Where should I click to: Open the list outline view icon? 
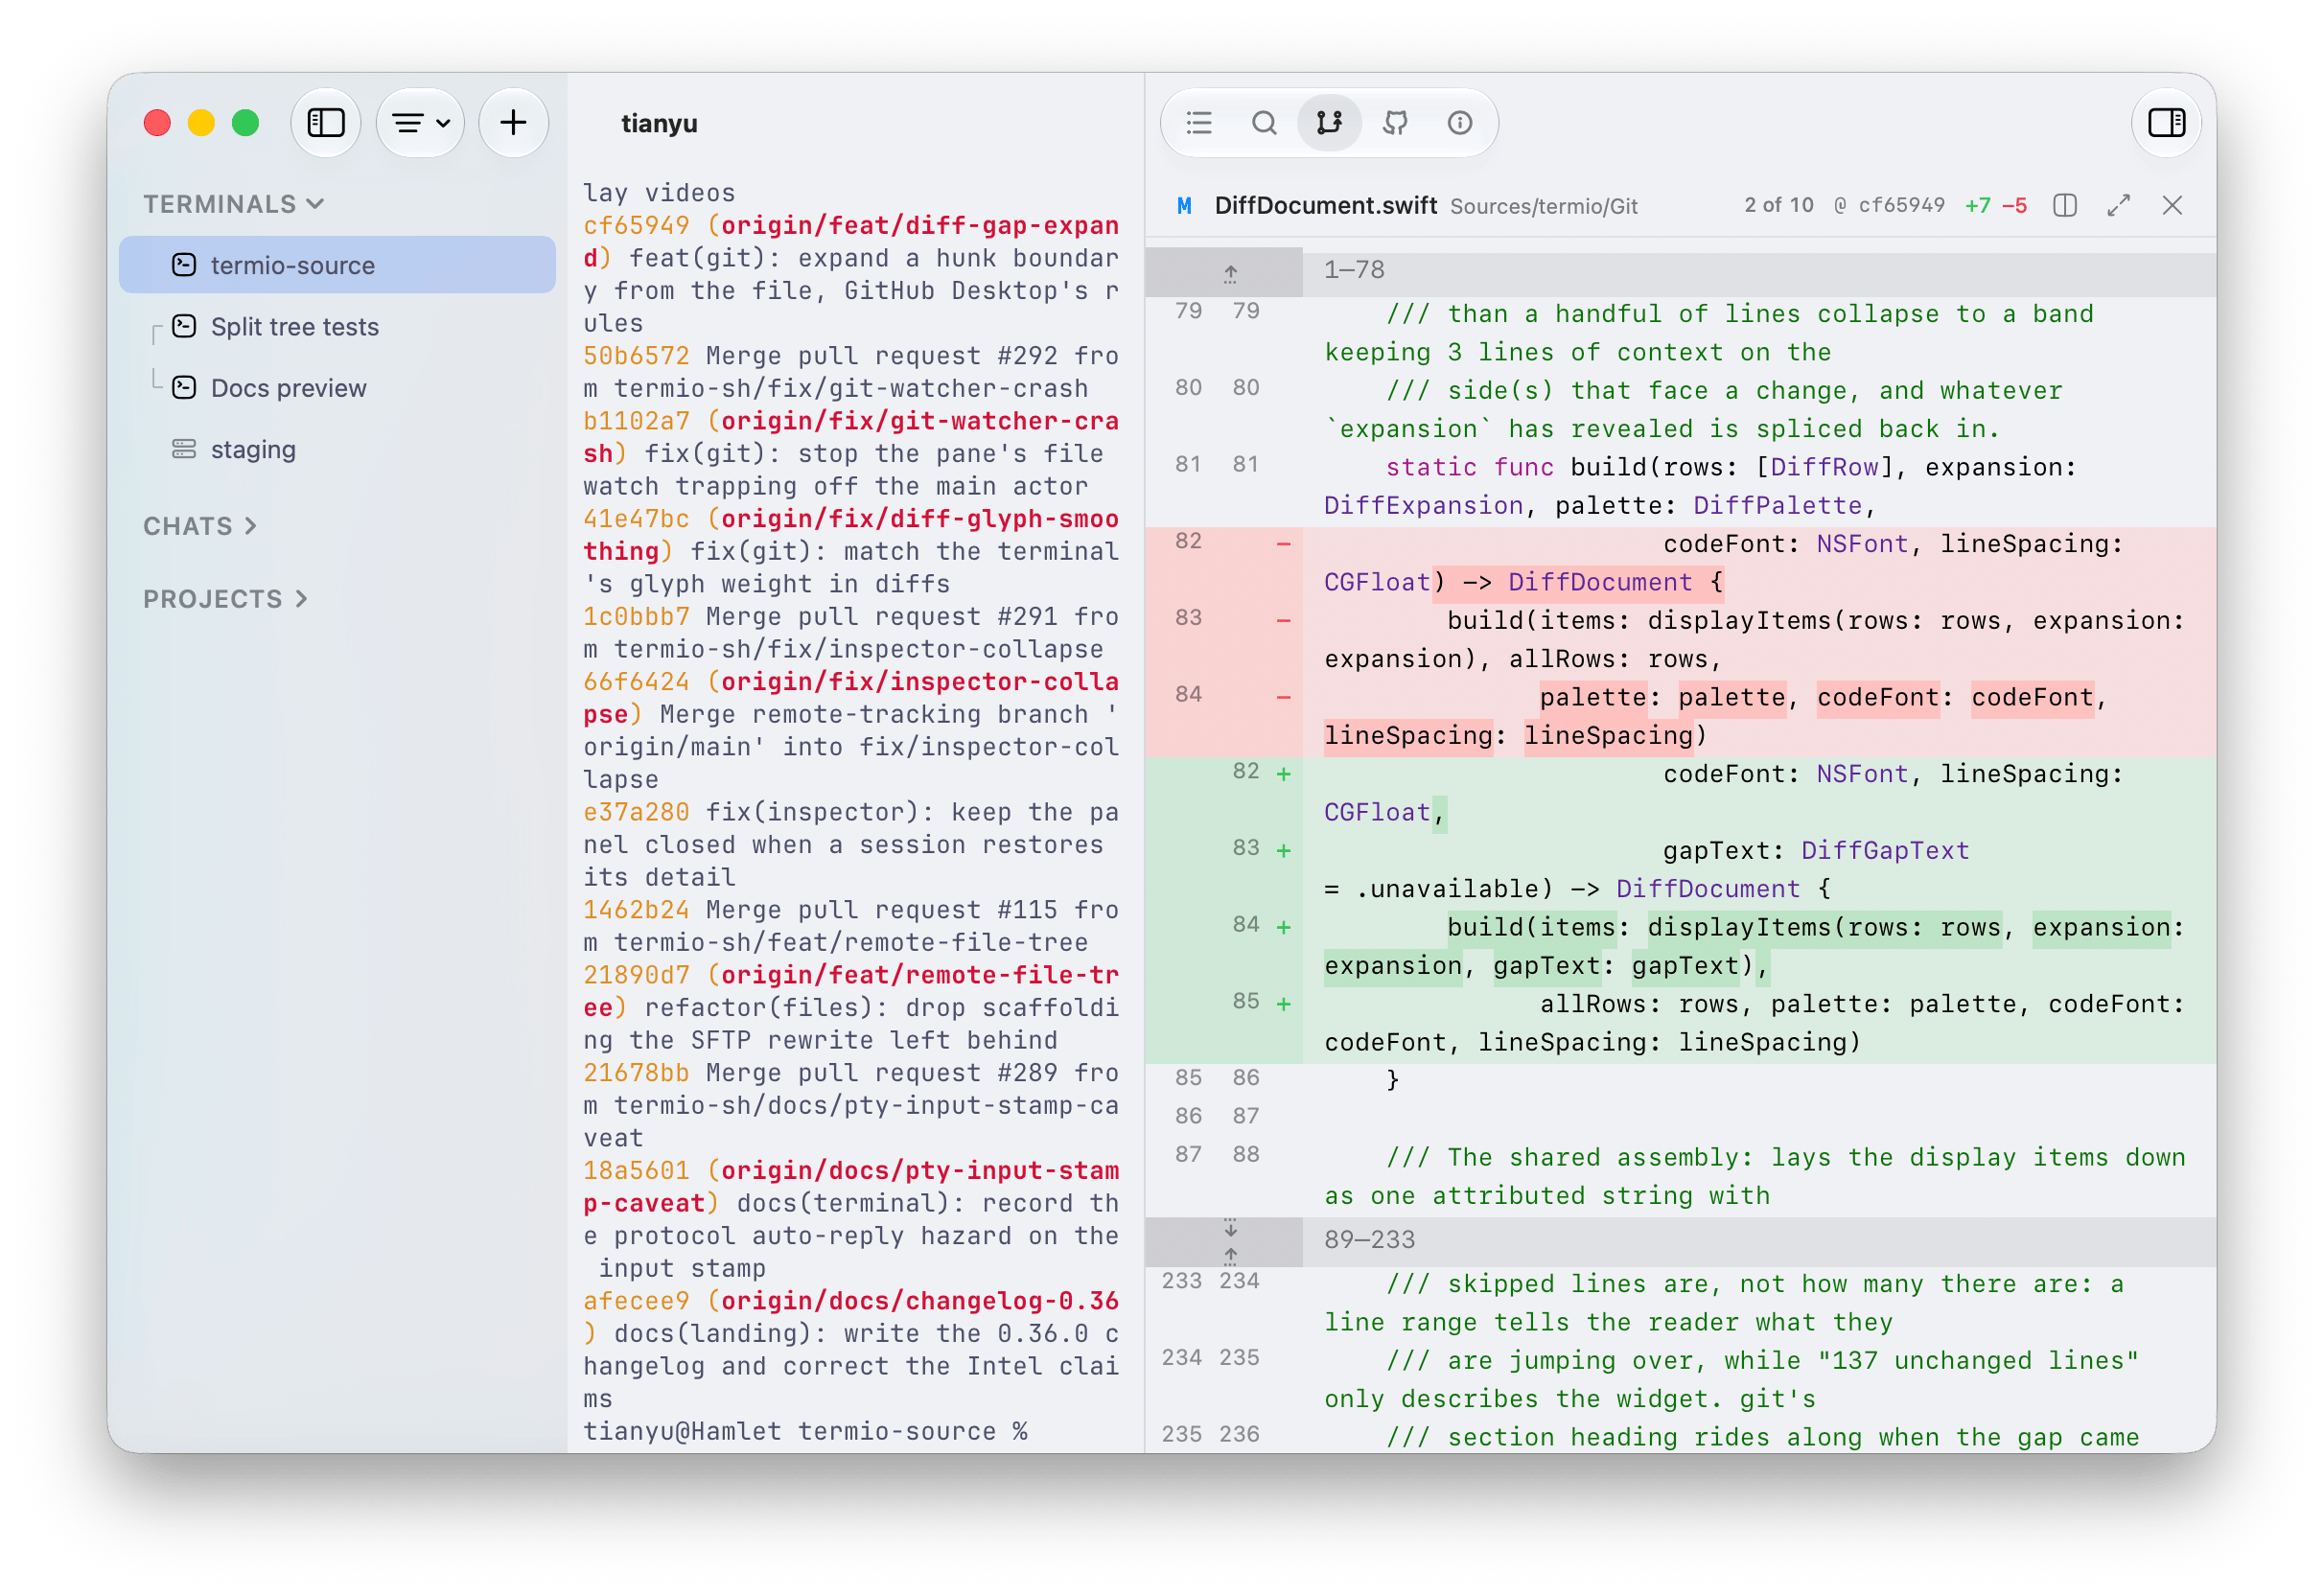click(1199, 123)
